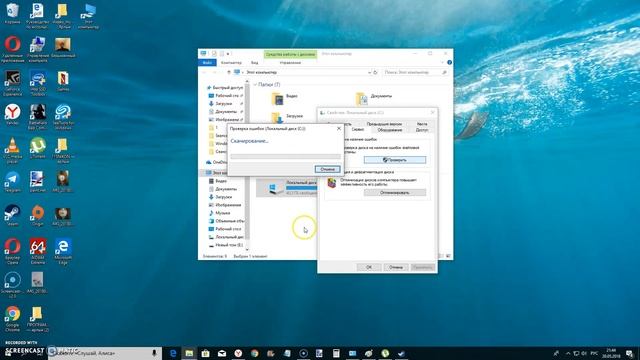Select Быстрый доступ in navigation pane
640x360 pixels.
[x=224, y=87]
